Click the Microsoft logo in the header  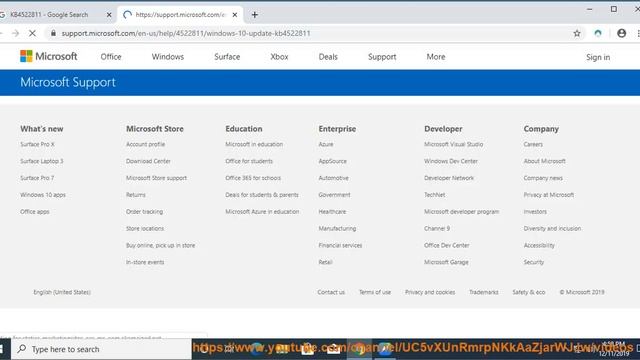[49, 56]
